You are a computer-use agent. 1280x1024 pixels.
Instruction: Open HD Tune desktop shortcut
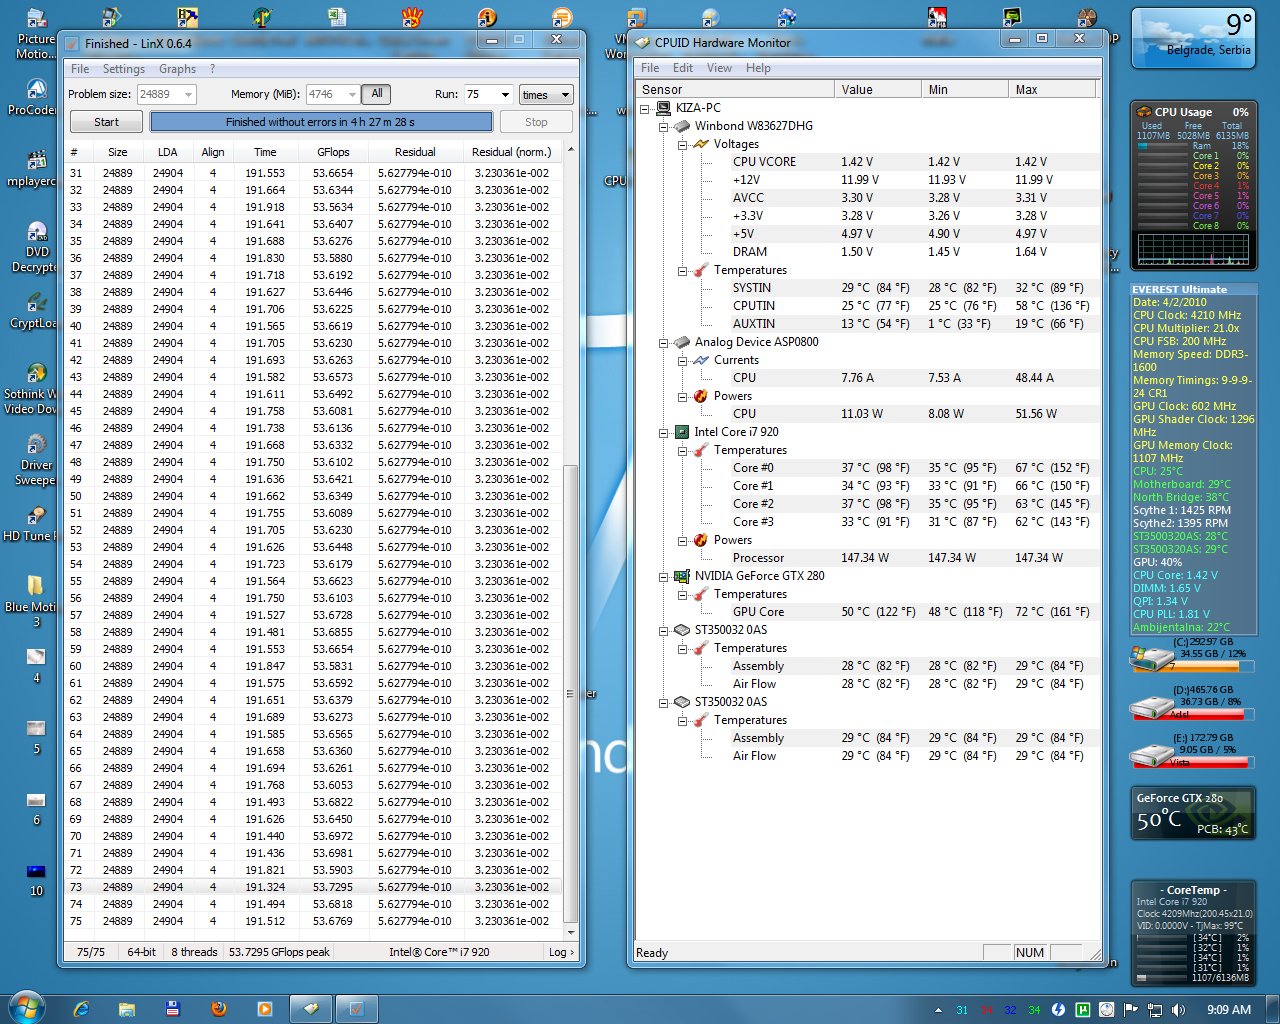click(36, 523)
